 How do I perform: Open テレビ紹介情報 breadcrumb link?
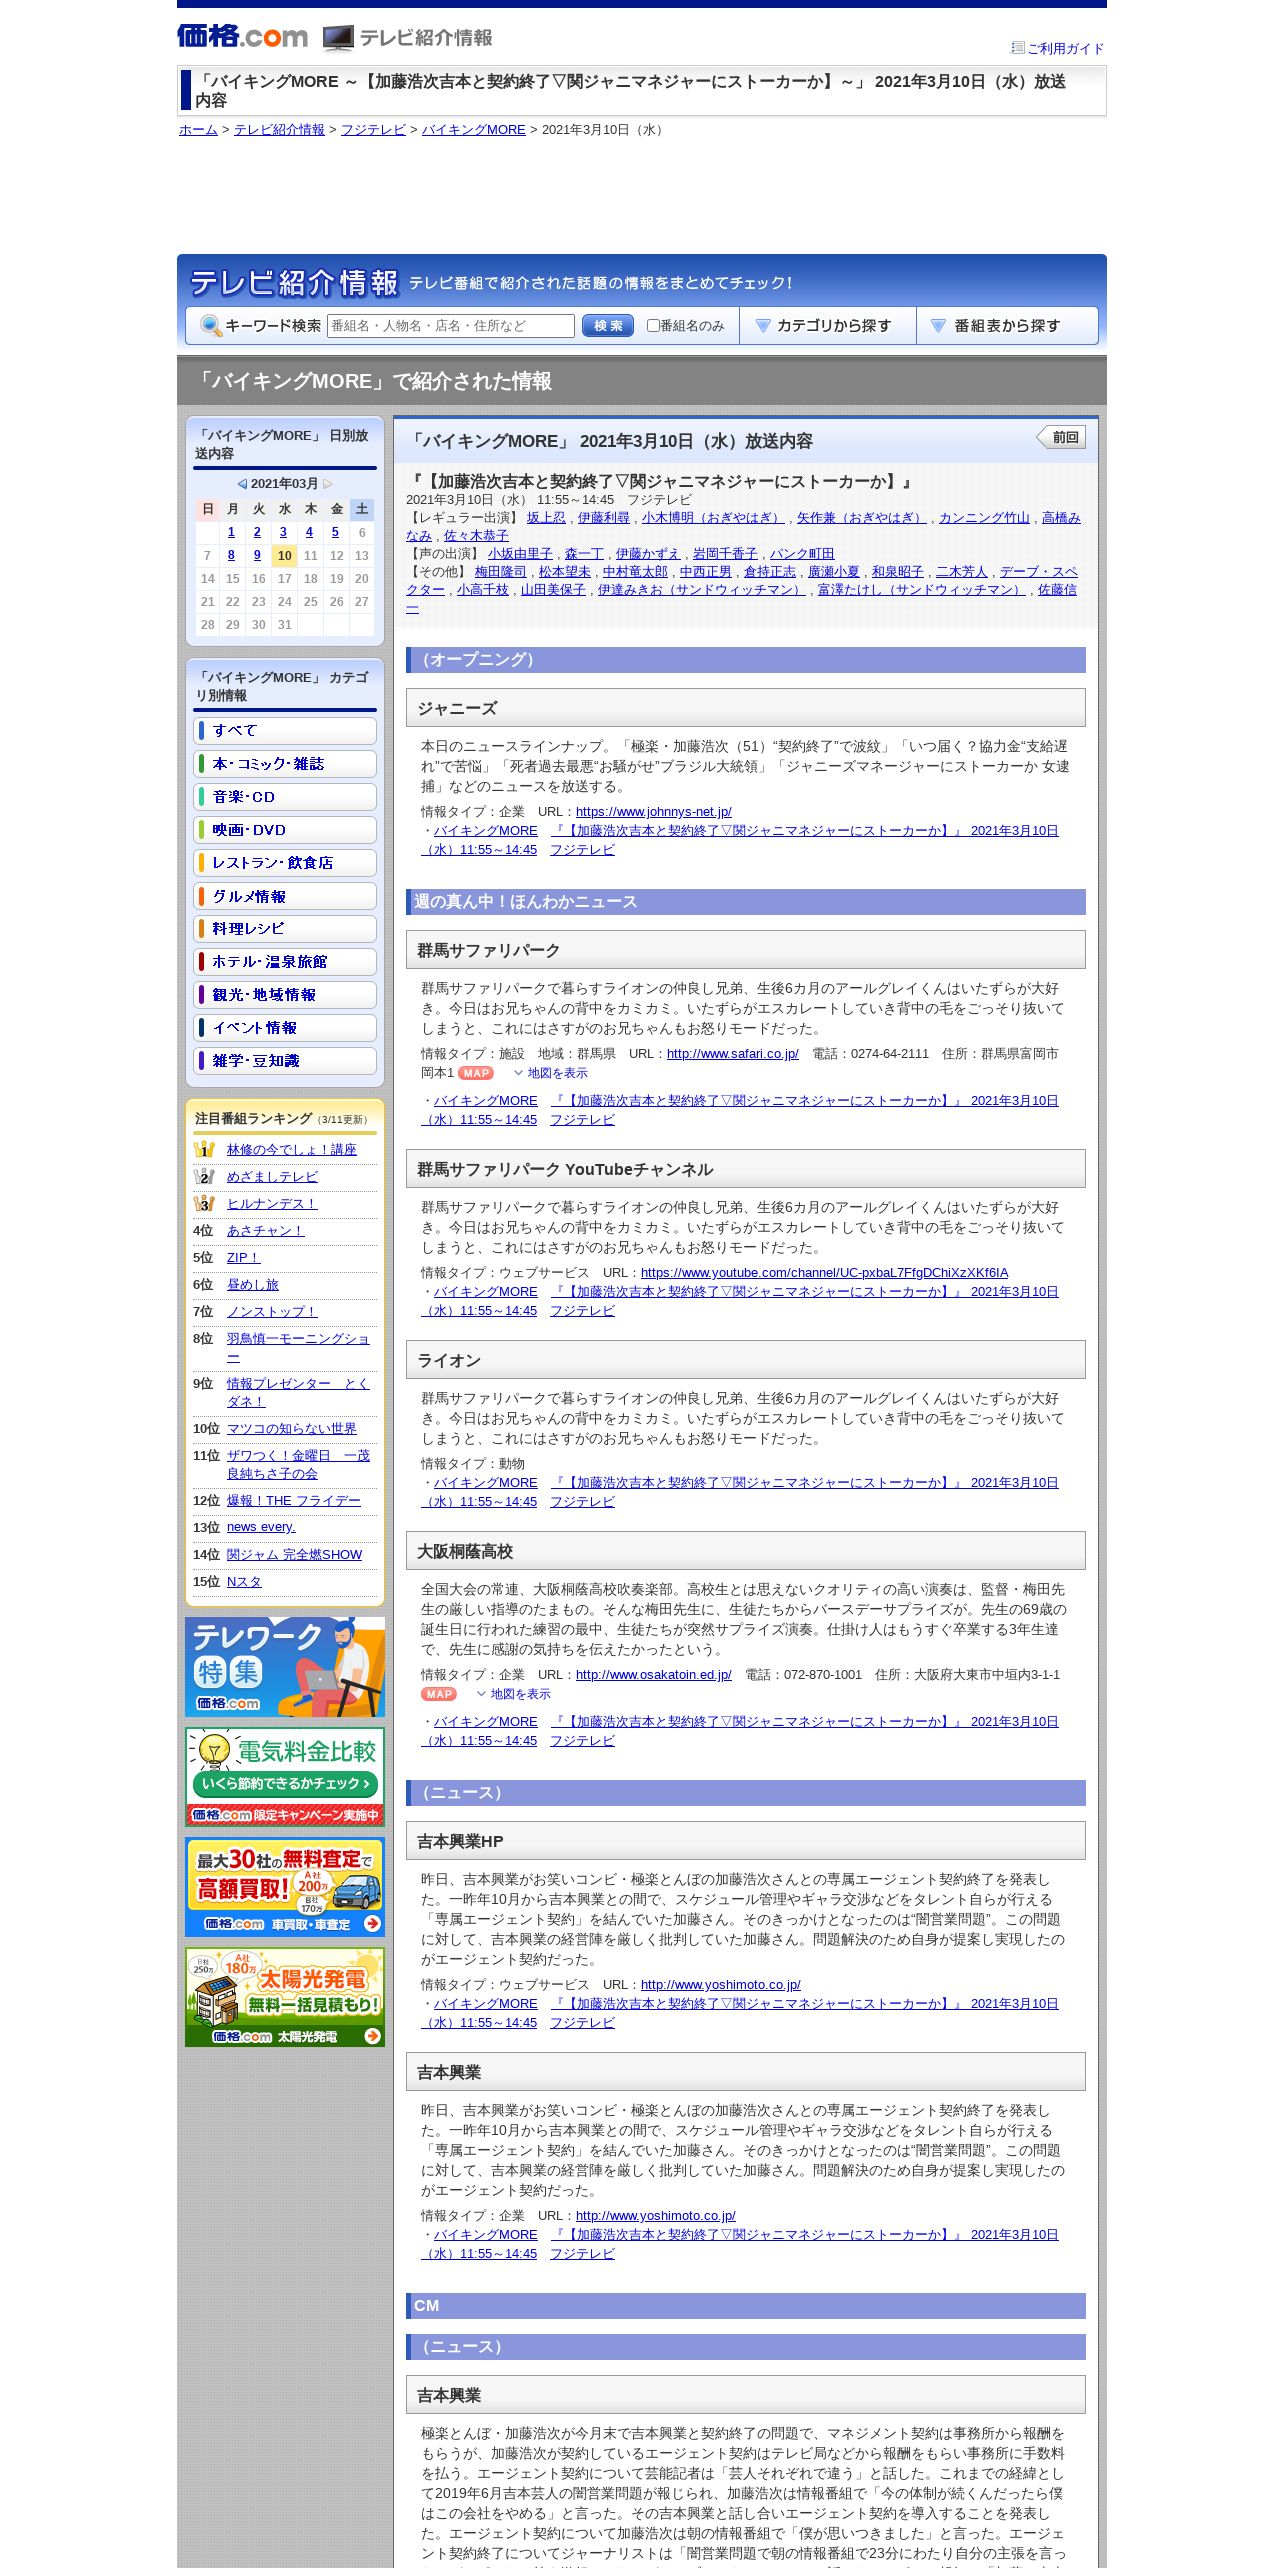(279, 130)
